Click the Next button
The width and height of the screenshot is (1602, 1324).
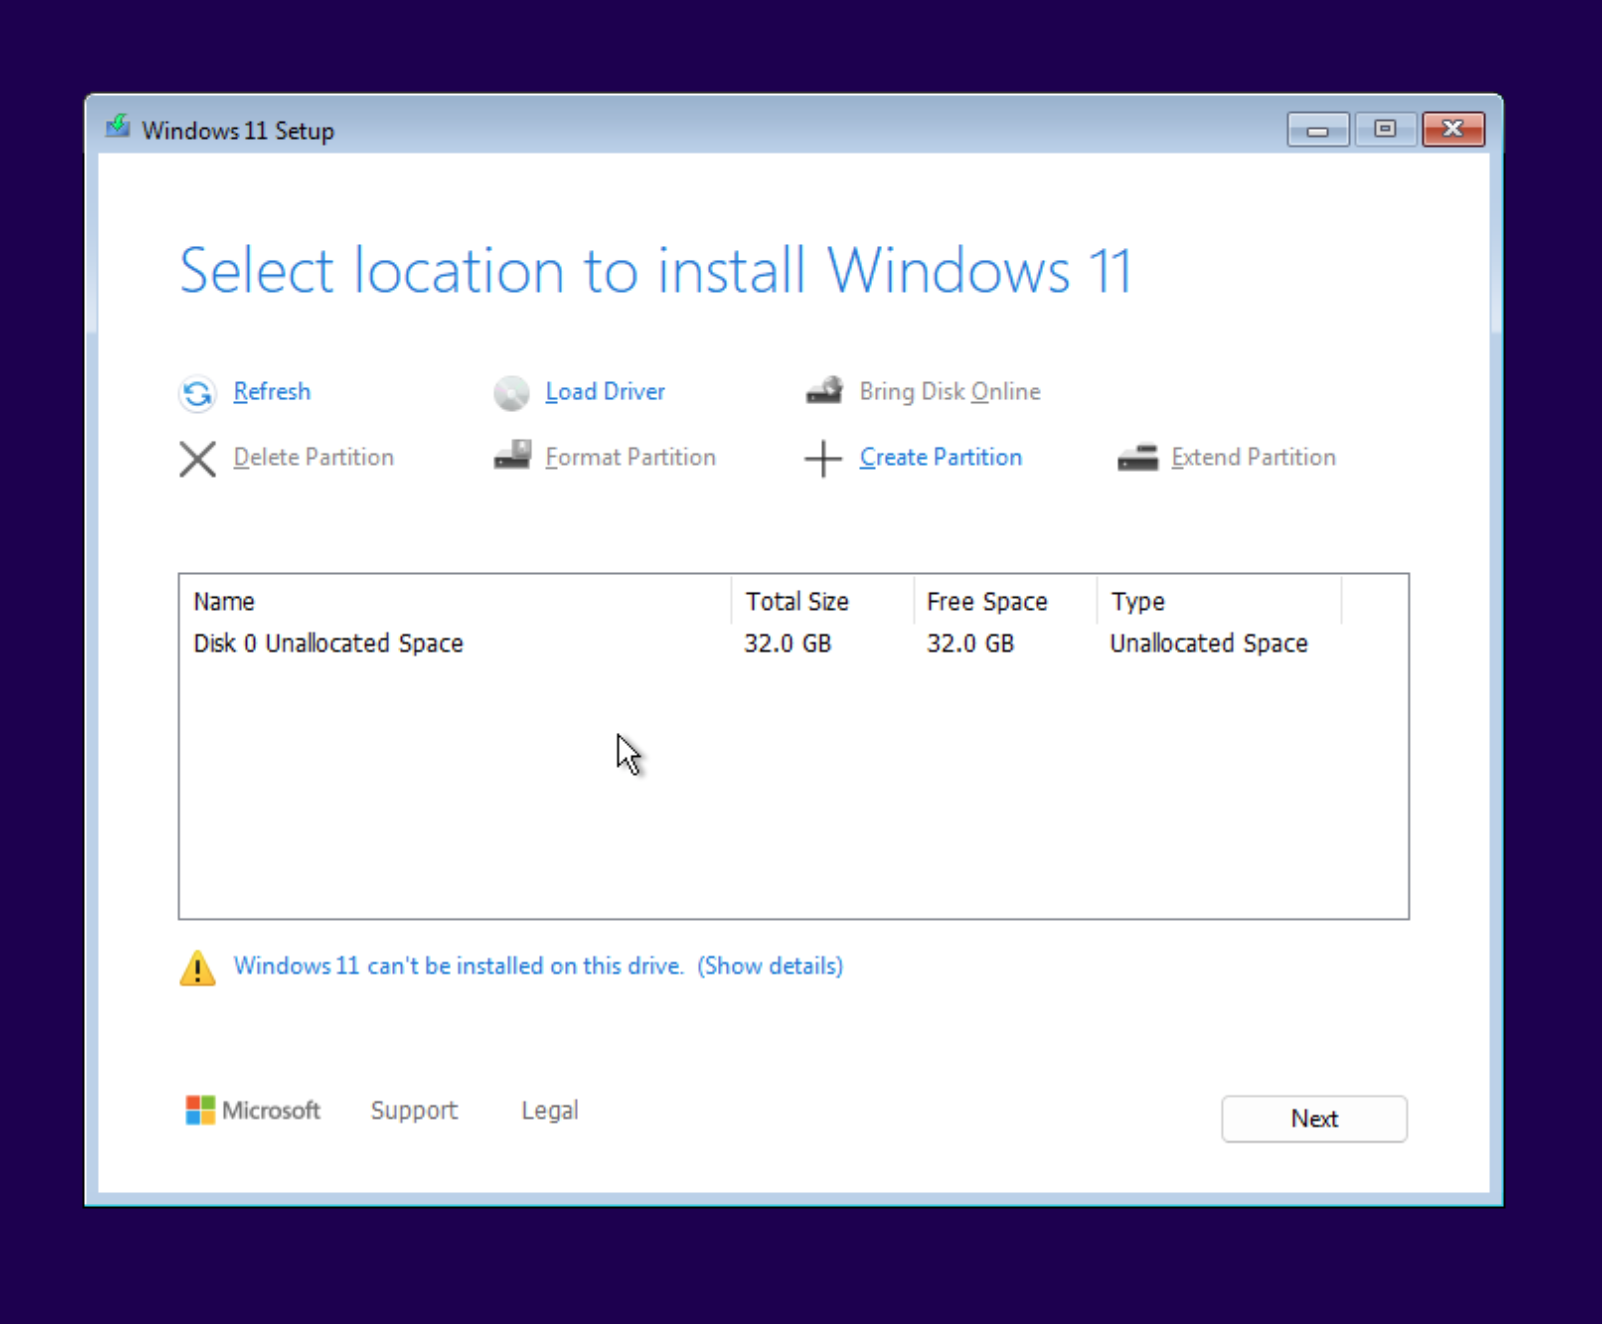1314,1118
